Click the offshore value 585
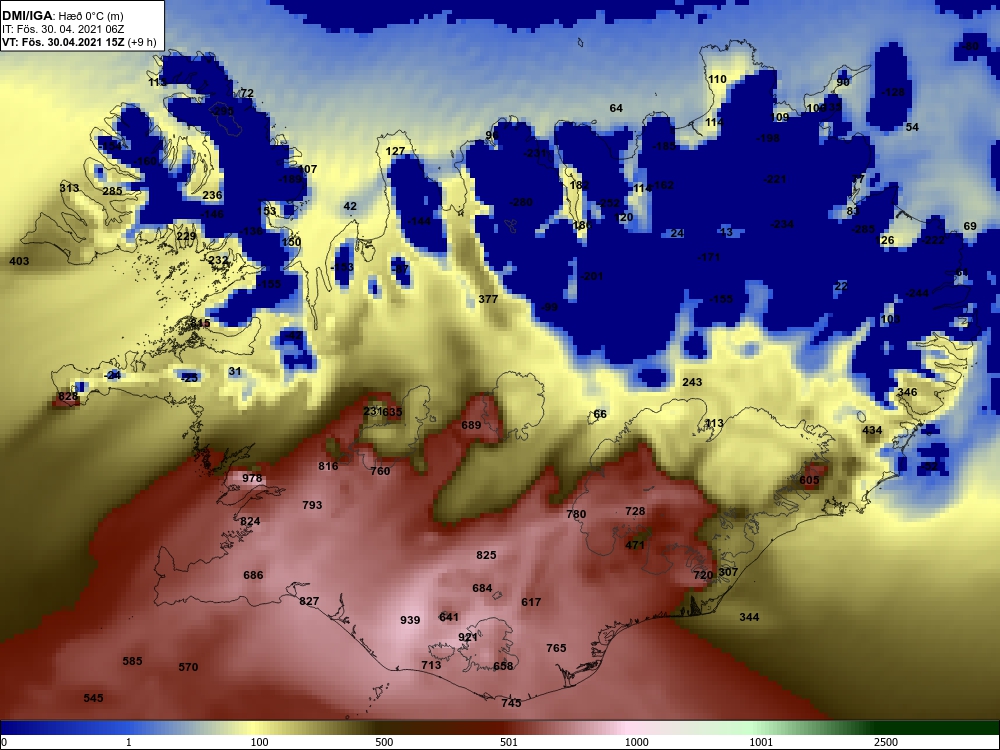1000x750 pixels. click(x=132, y=661)
